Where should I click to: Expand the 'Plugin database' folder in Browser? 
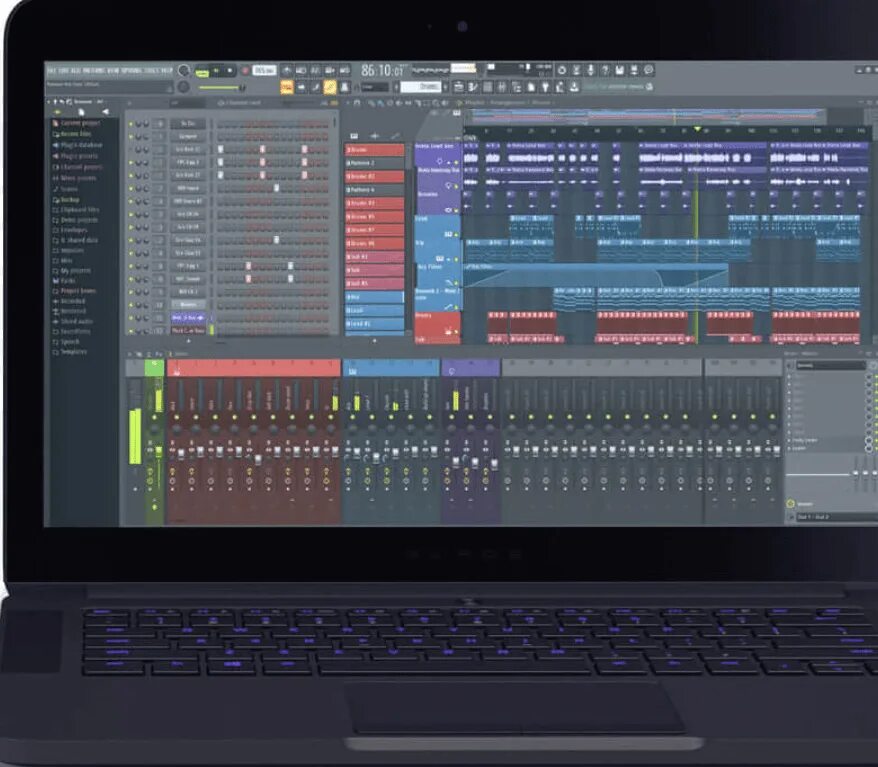[x=78, y=145]
